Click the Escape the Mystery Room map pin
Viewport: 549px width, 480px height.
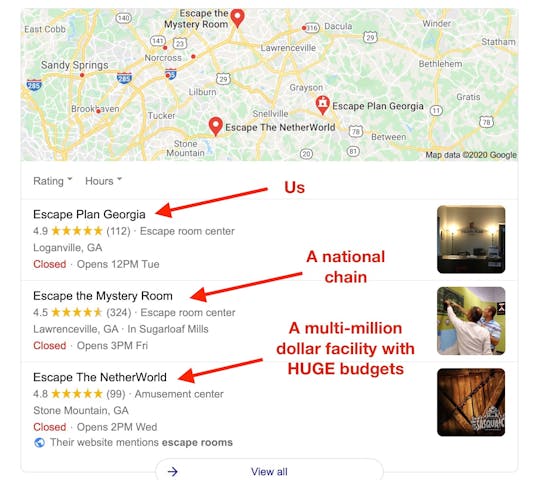tap(238, 18)
